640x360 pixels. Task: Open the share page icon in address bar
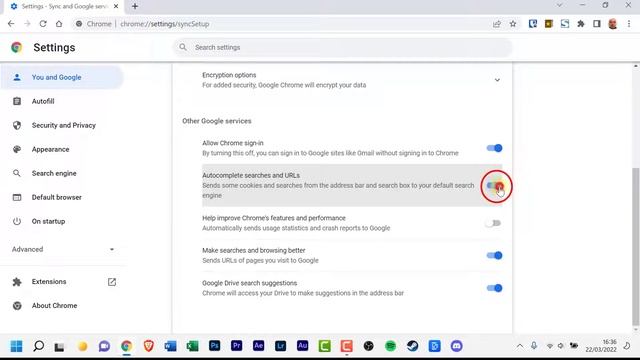click(x=497, y=24)
